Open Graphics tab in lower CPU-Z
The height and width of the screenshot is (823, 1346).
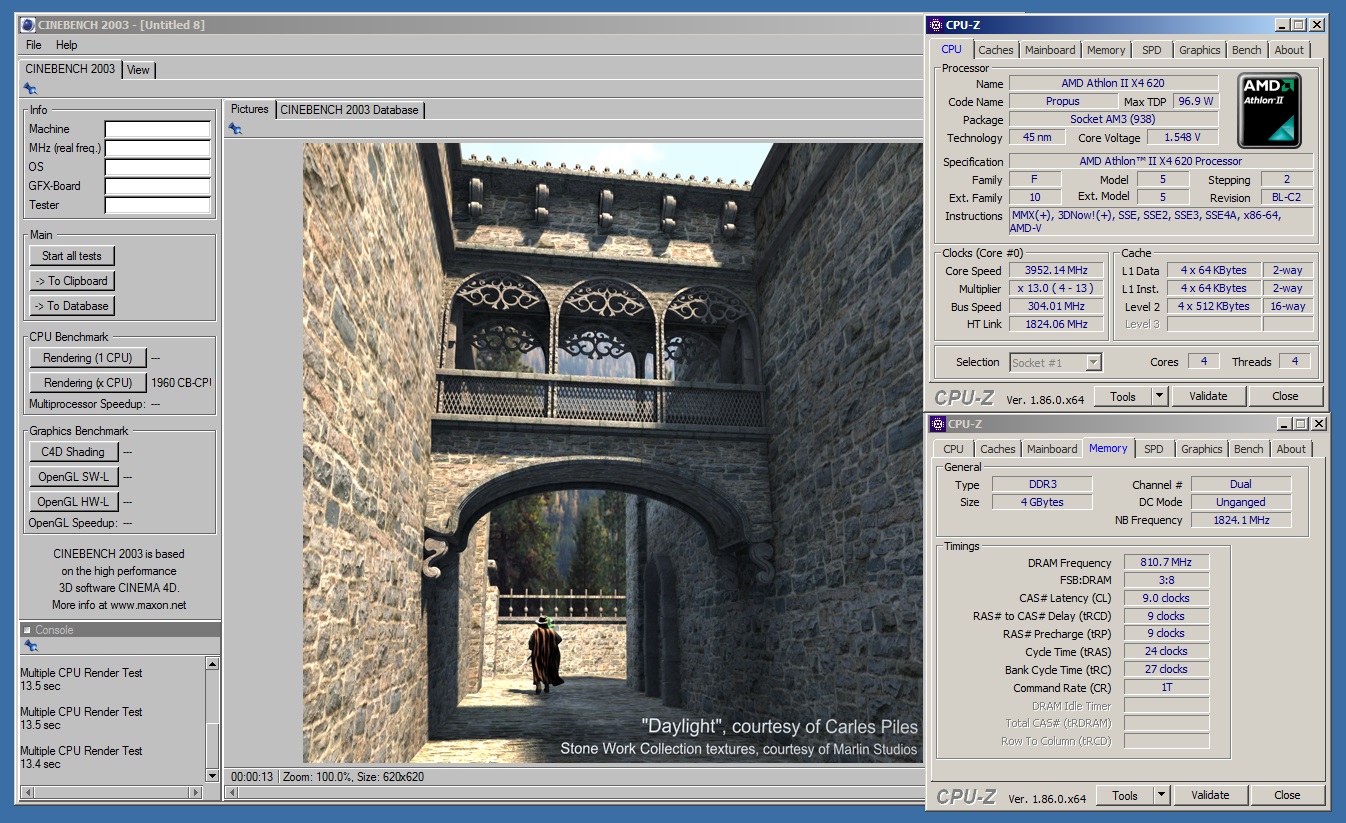click(x=1202, y=449)
